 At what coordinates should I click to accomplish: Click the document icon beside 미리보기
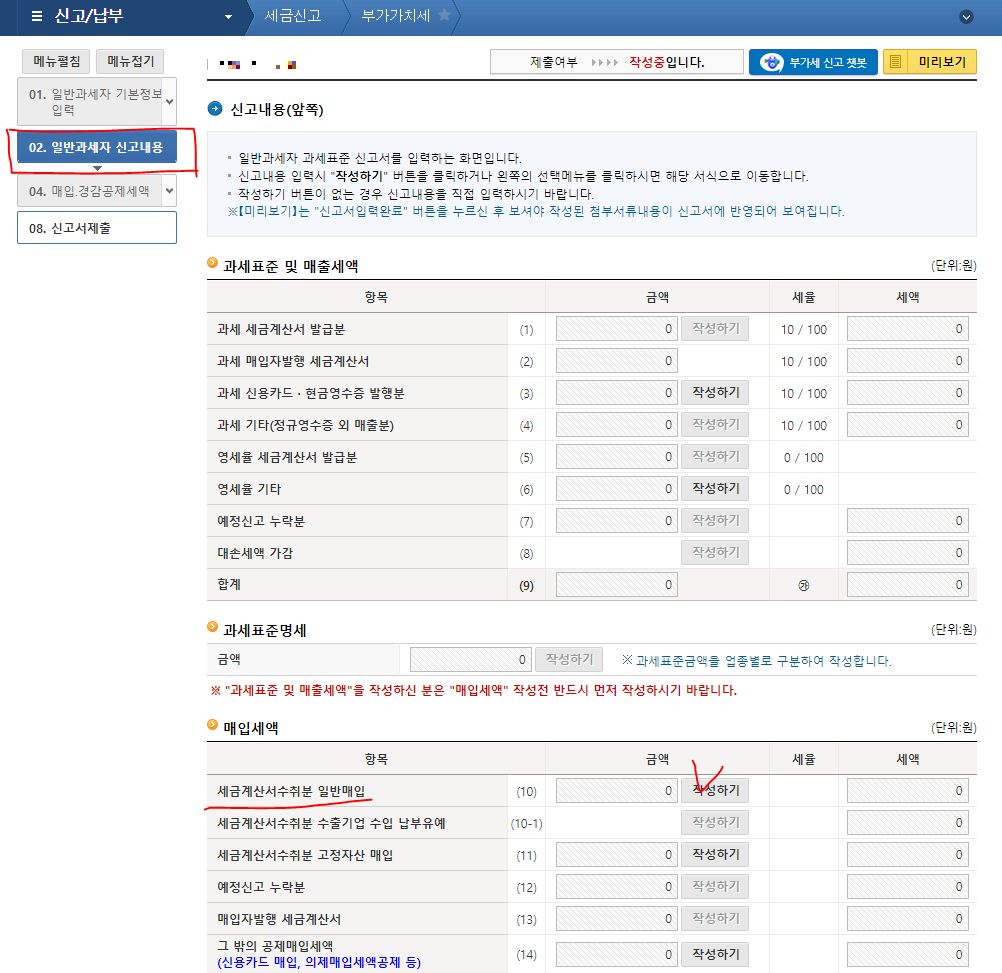coord(895,62)
